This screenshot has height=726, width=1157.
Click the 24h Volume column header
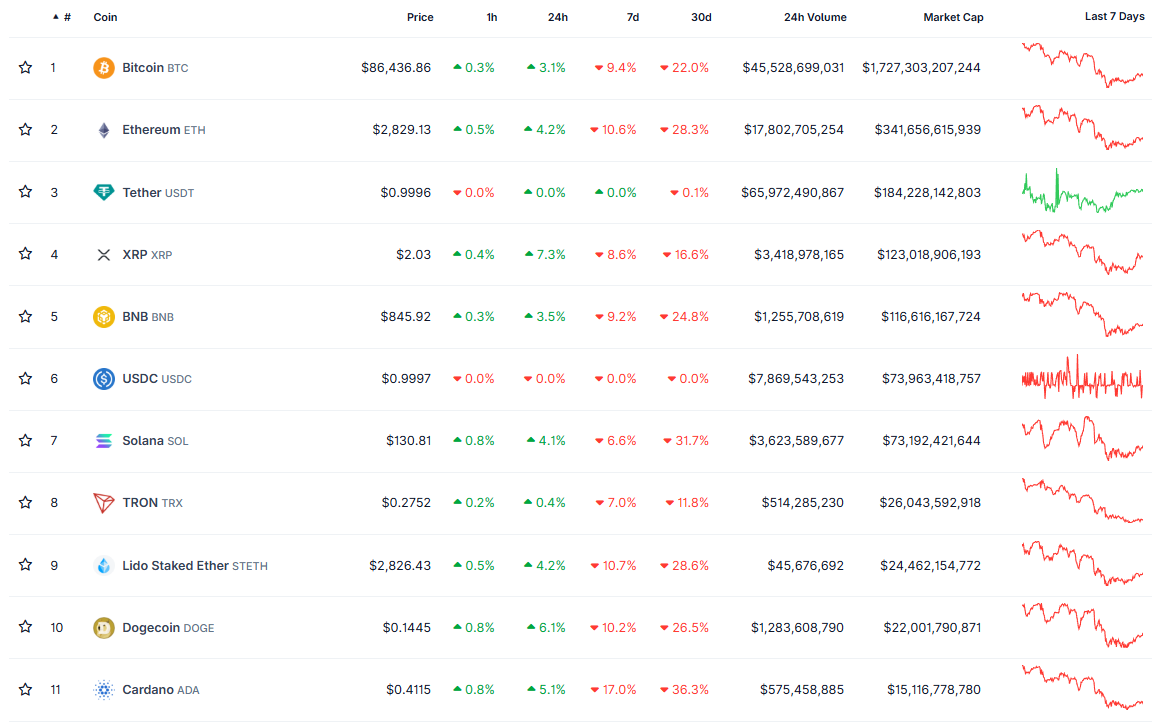[814, 17]
